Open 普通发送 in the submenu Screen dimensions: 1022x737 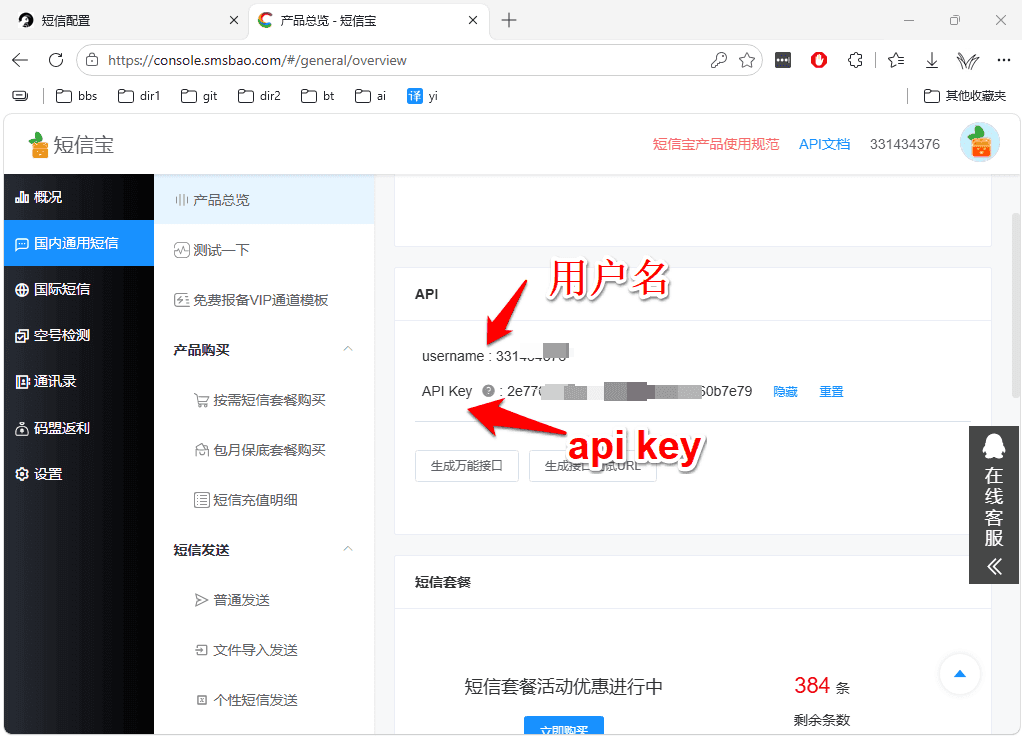click(264, 600)
